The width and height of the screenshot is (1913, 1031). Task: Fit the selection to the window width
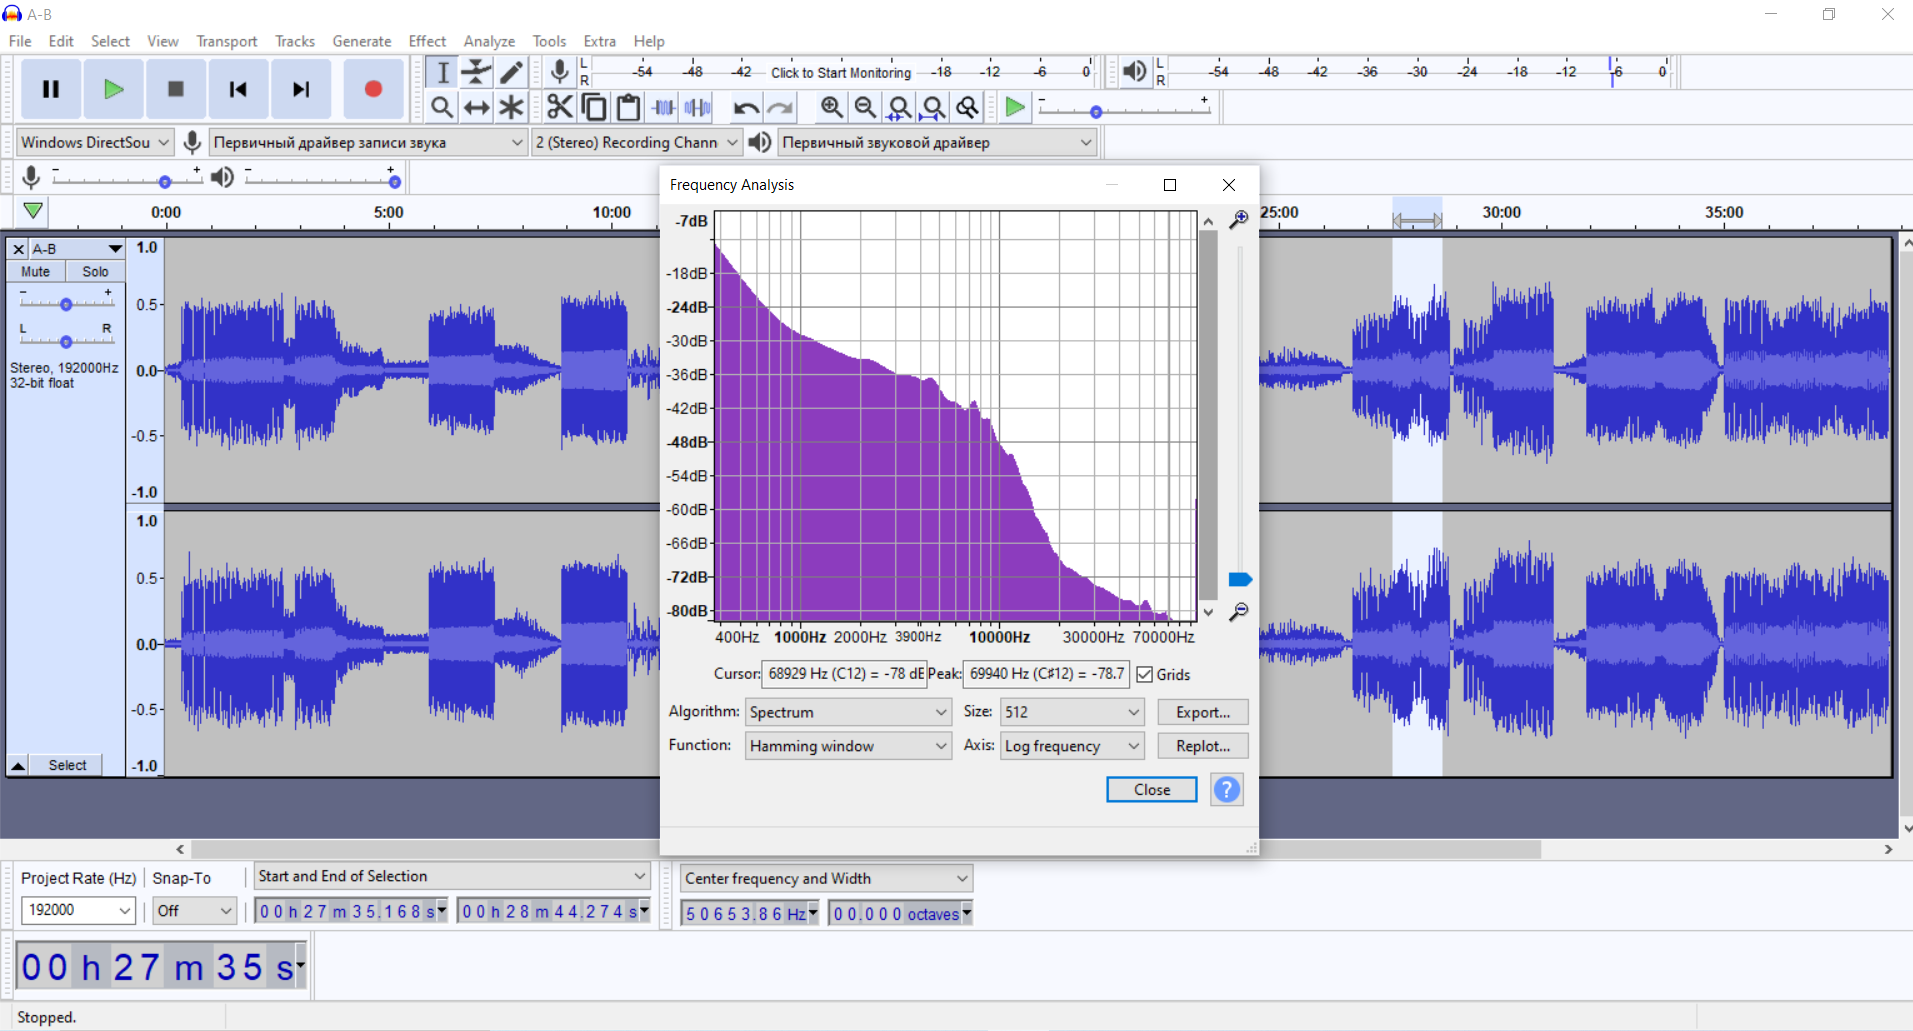pyautogui.click(x=899, y=107)
